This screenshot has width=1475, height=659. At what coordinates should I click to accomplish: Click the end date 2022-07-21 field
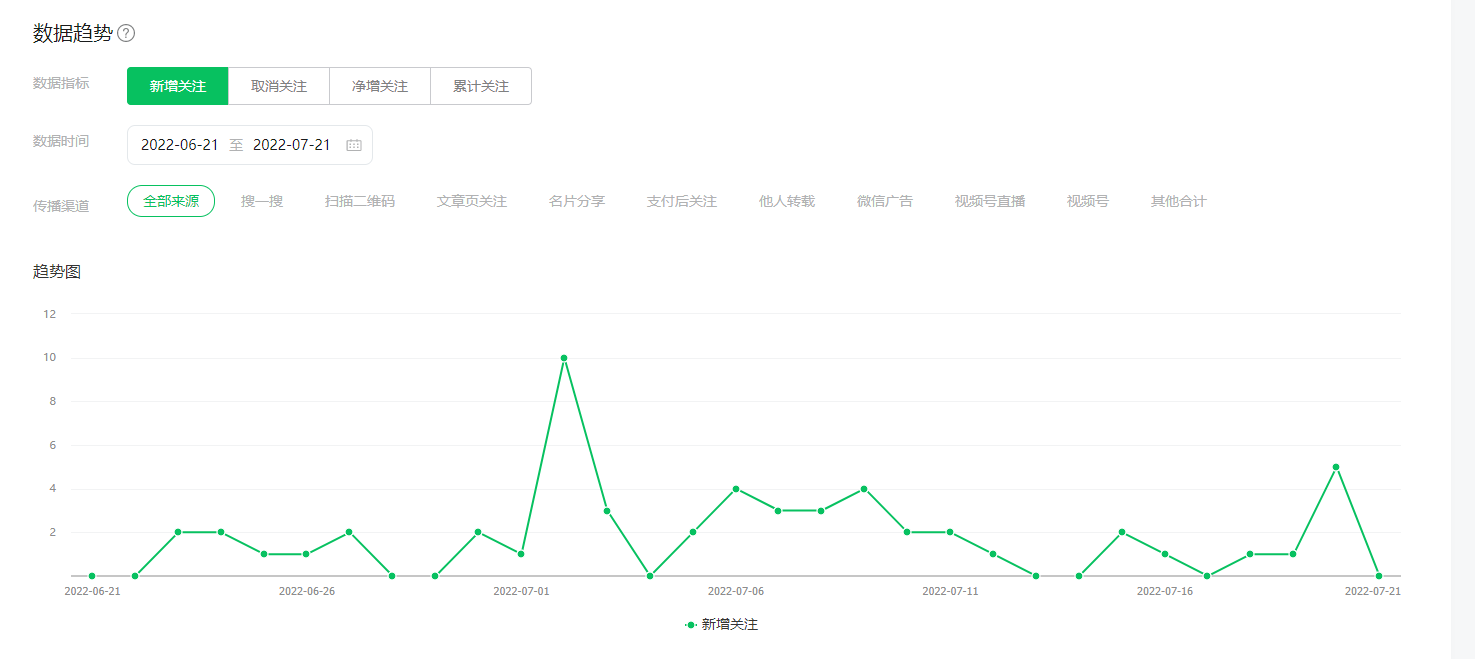tap(292, 145)
